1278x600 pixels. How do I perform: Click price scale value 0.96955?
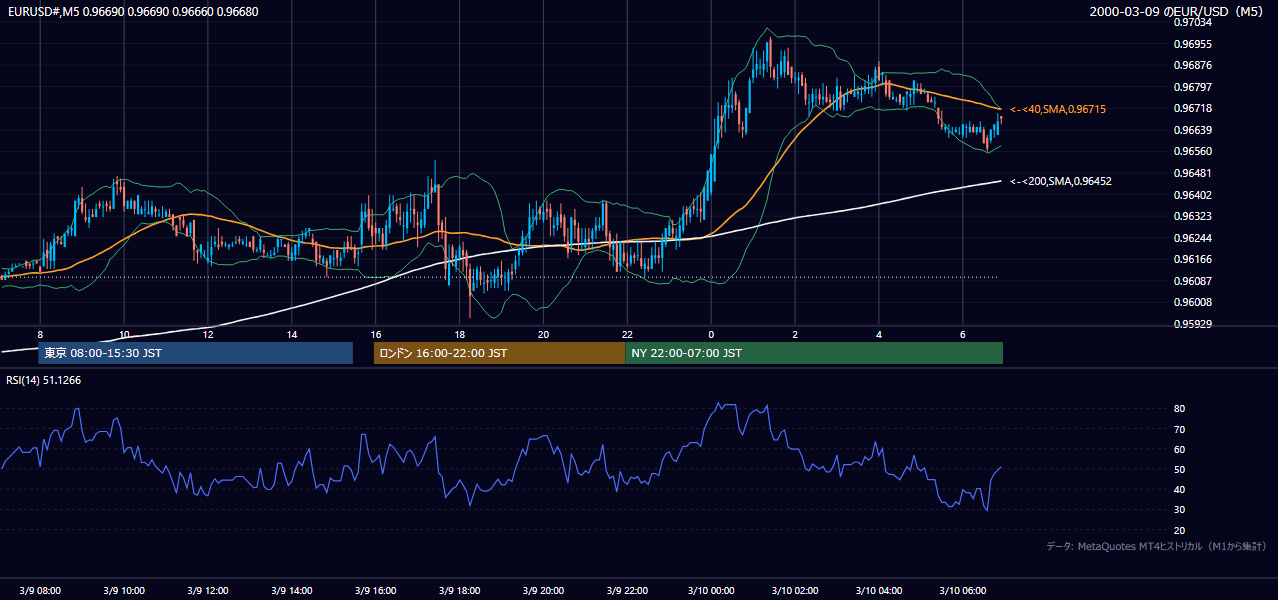coord(1193,44)
